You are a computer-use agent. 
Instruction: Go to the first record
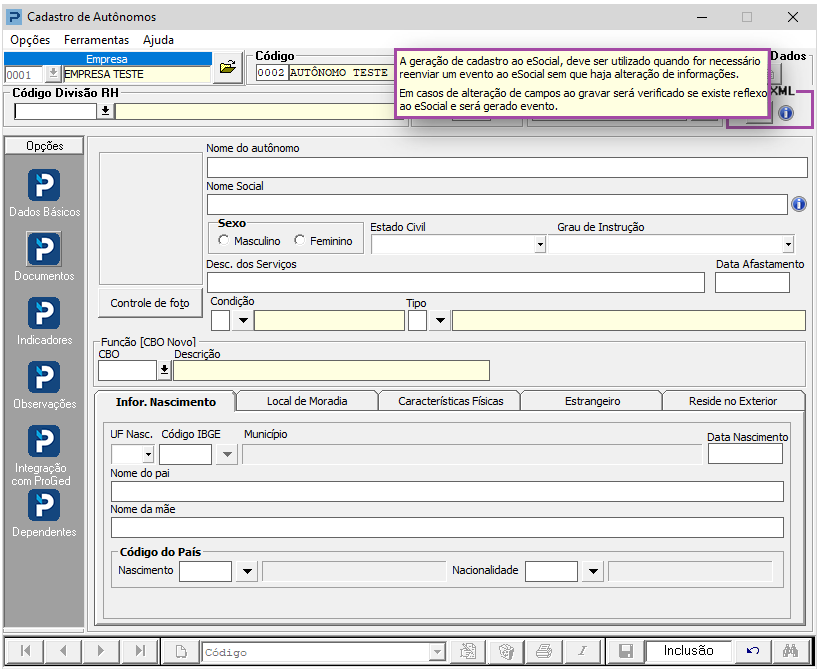pyautogui.click(x=25, y=651)
